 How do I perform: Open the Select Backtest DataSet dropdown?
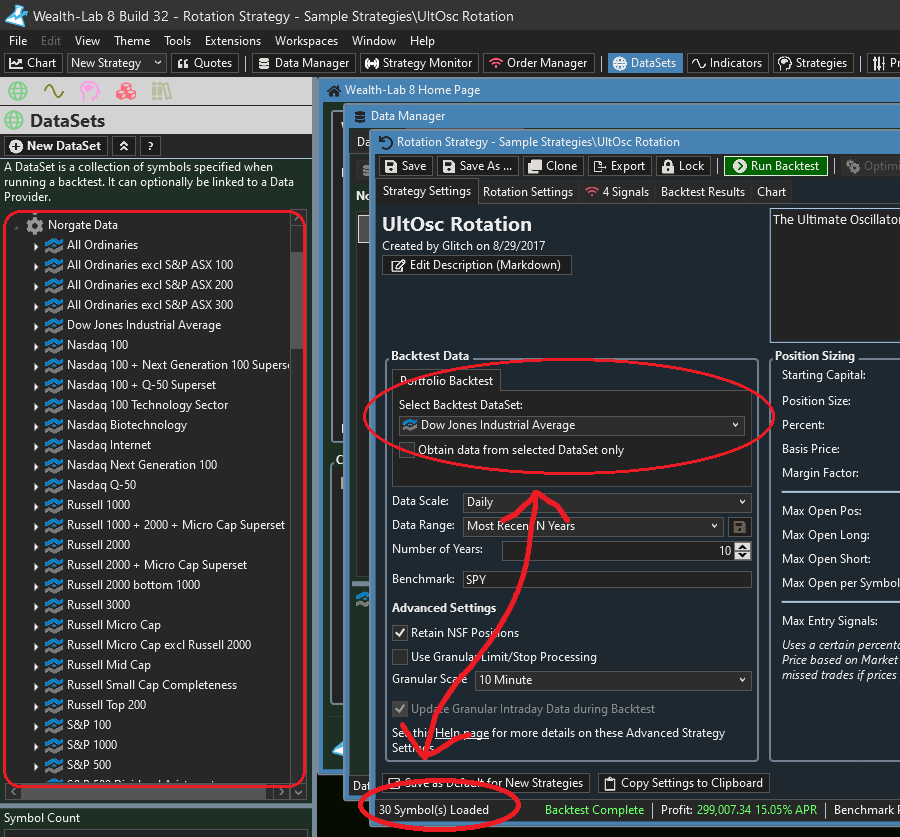tap(572, 425)
